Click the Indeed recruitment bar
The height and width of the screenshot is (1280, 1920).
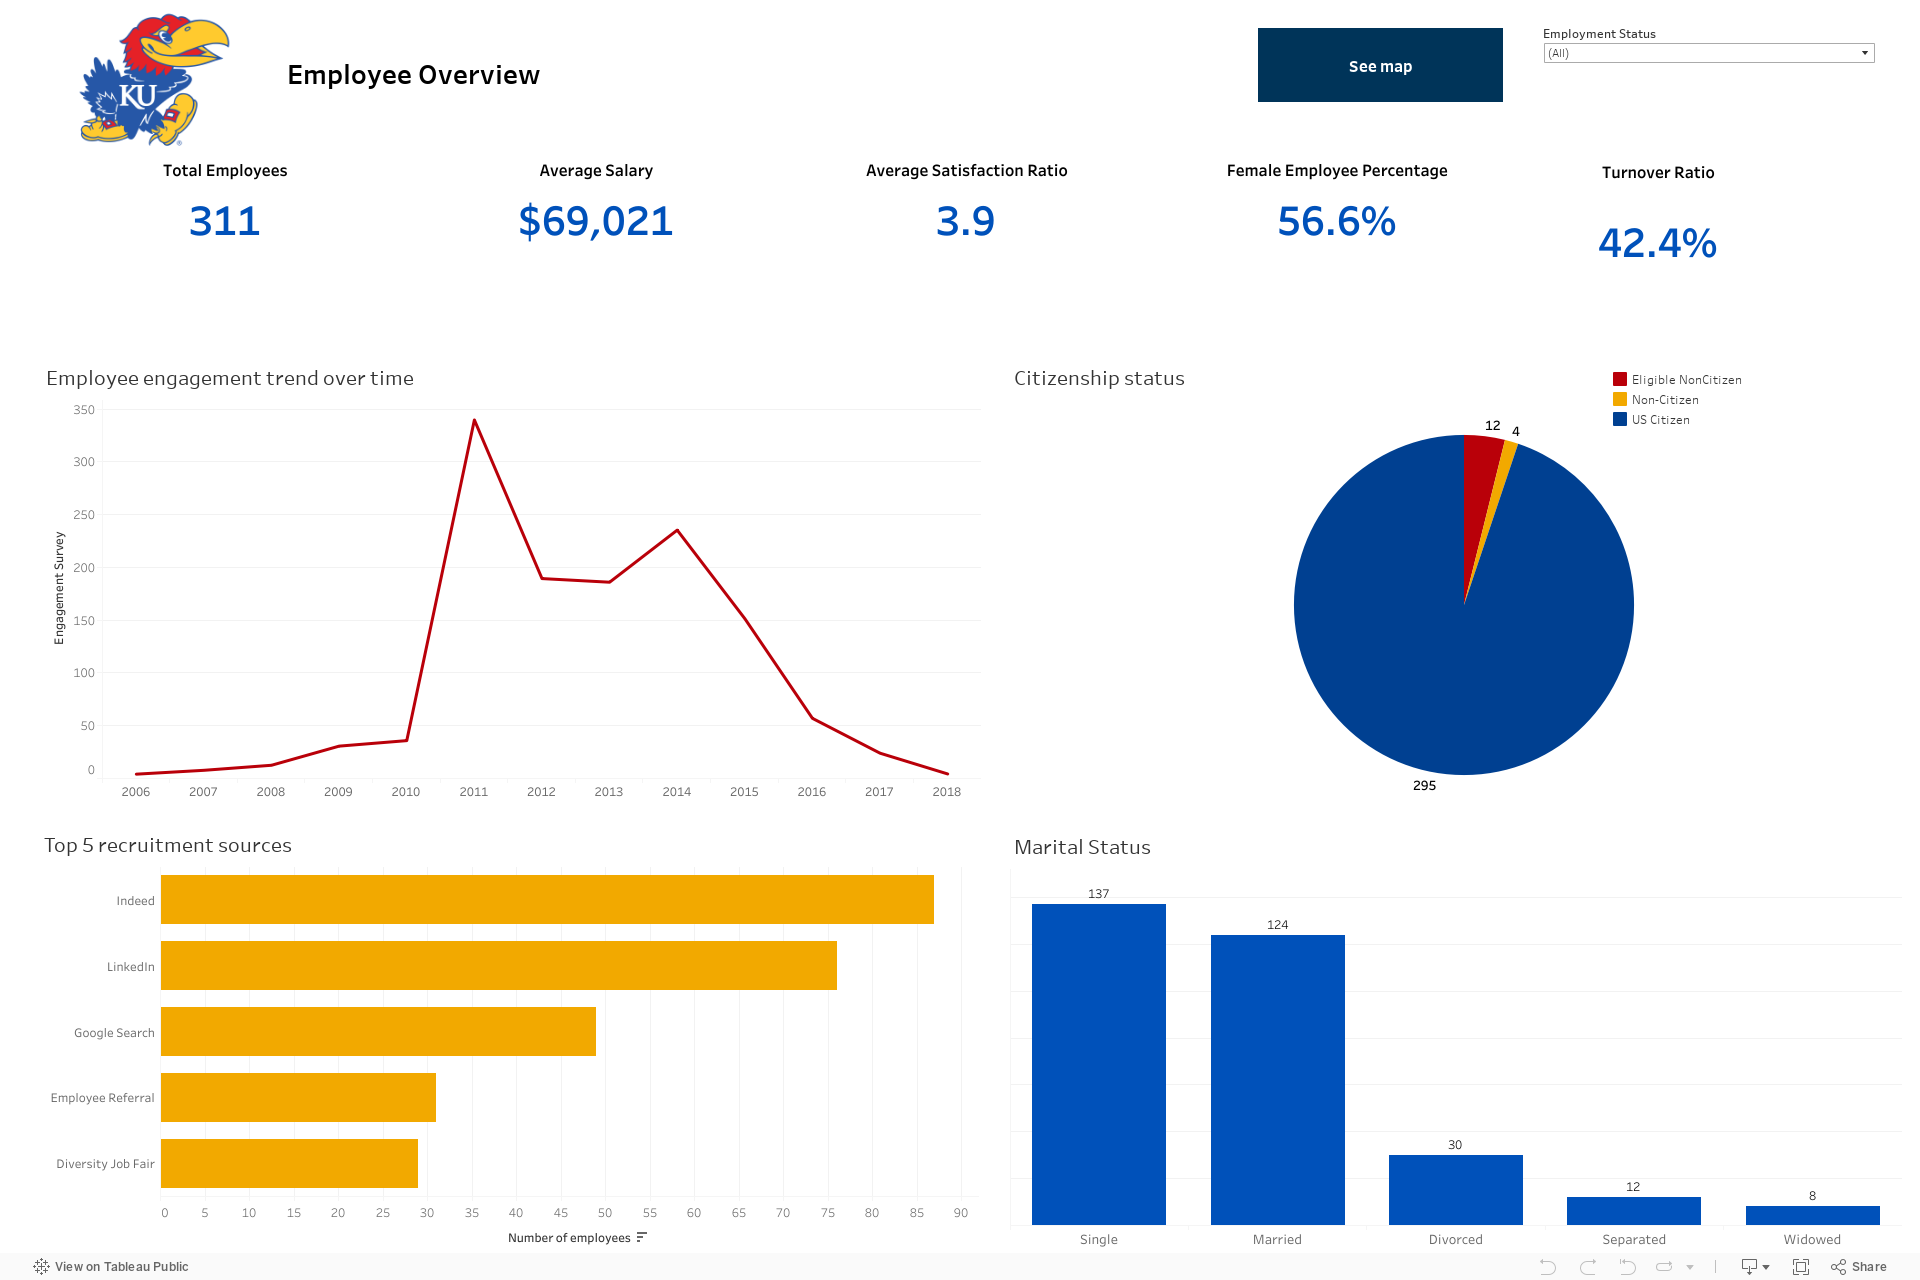547,900
